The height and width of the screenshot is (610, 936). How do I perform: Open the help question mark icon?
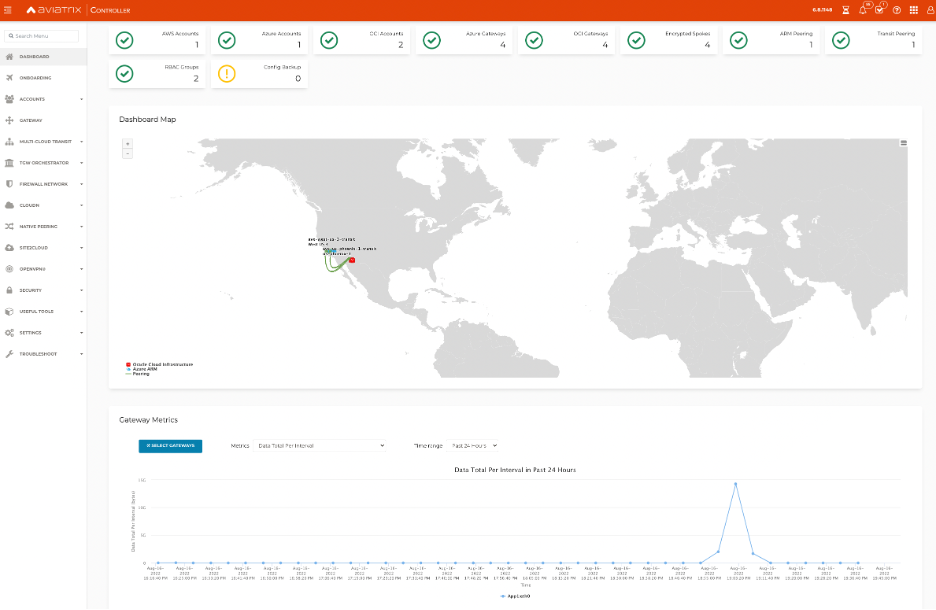[x=895, y=10]
